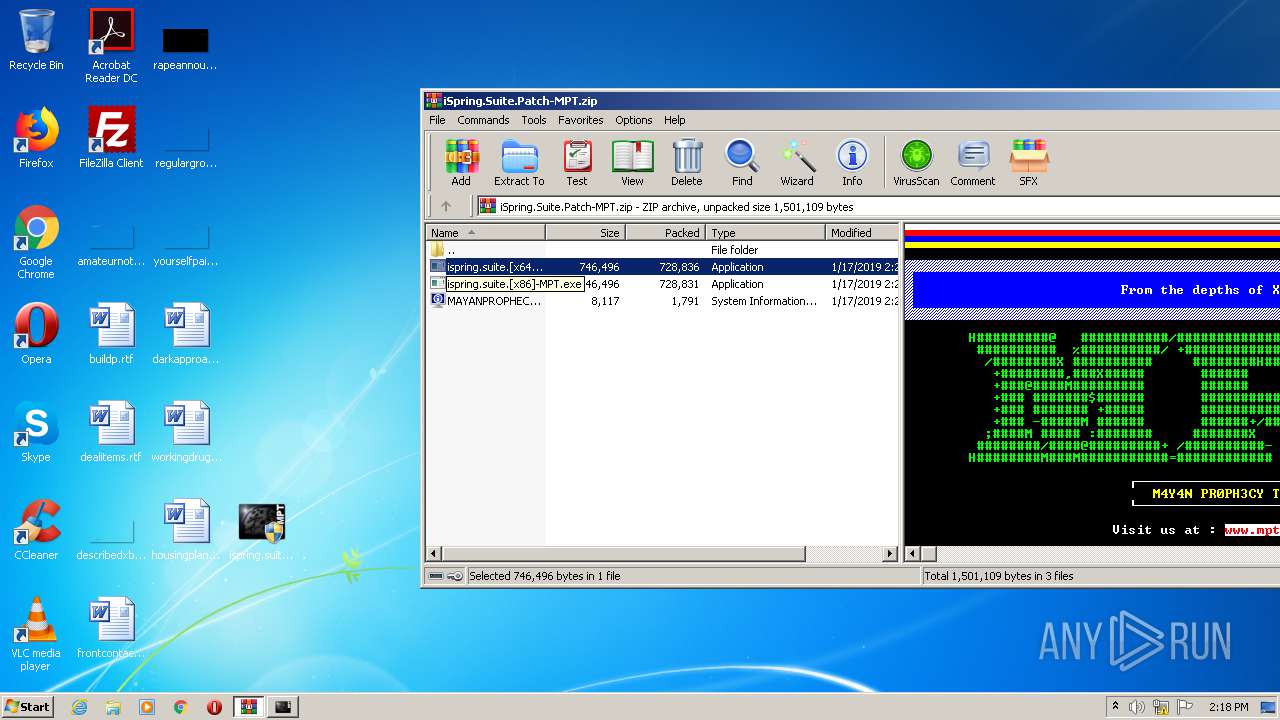The width and height of the screenshot is (1280, 720).
Task: Switch to WinRAR taskbar button
Action: point(249,707)
